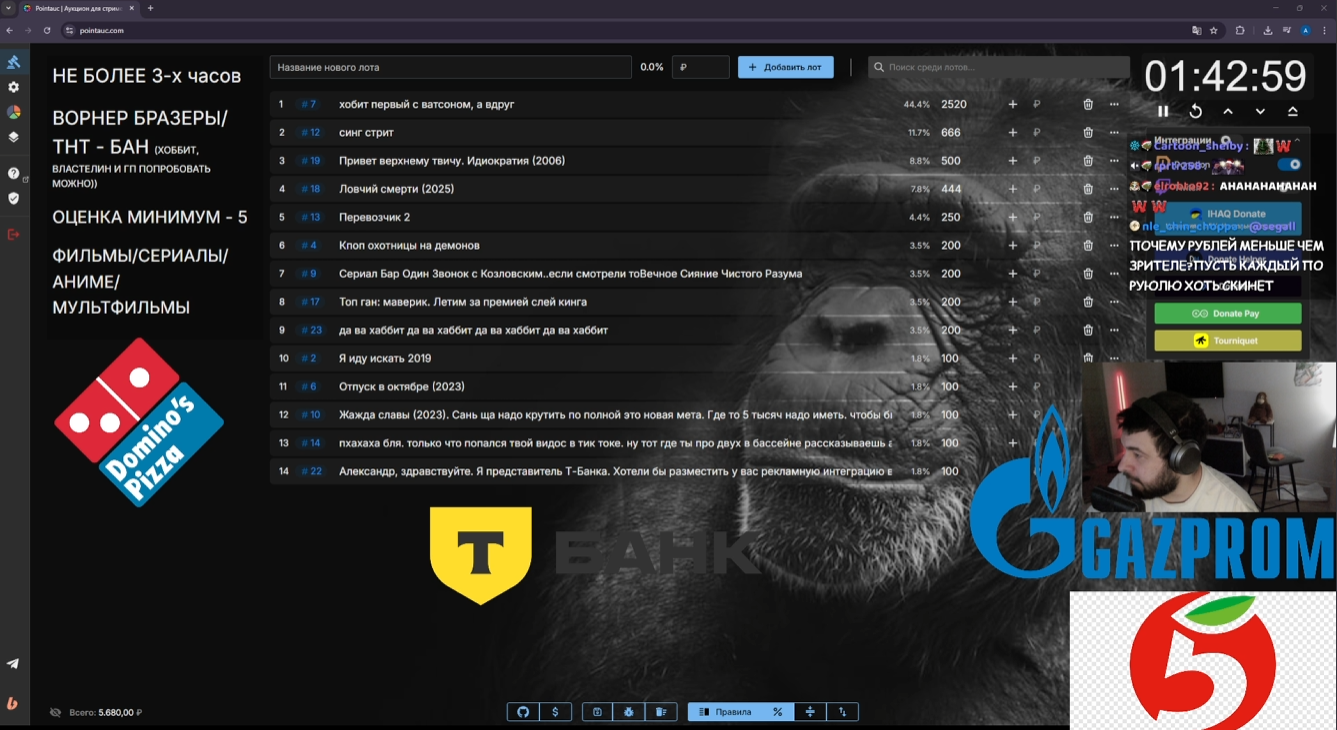Click the lot 'Сериал Бар Один Звонок' text

coord(570,273)
